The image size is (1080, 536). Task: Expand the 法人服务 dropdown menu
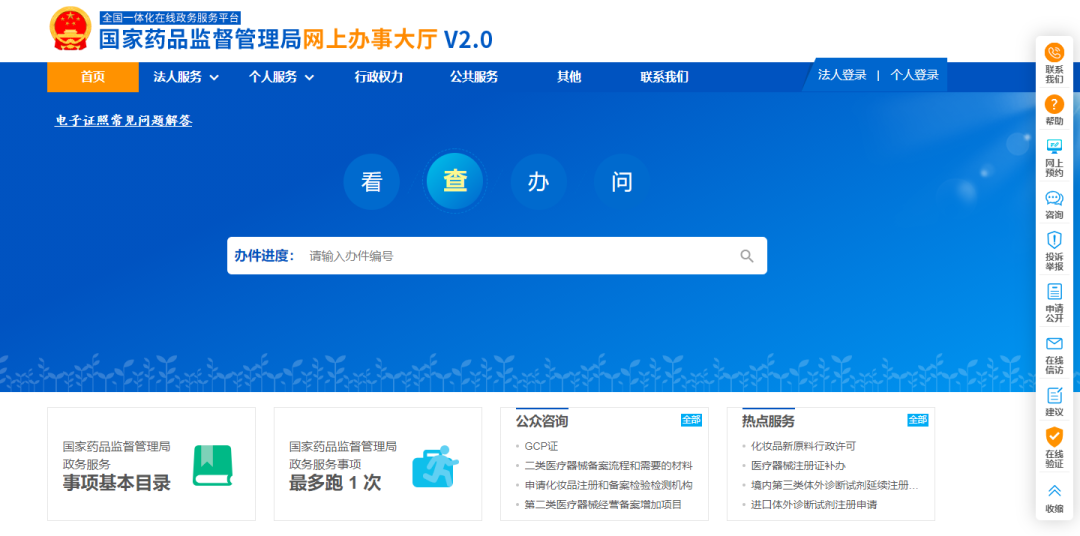186,77
